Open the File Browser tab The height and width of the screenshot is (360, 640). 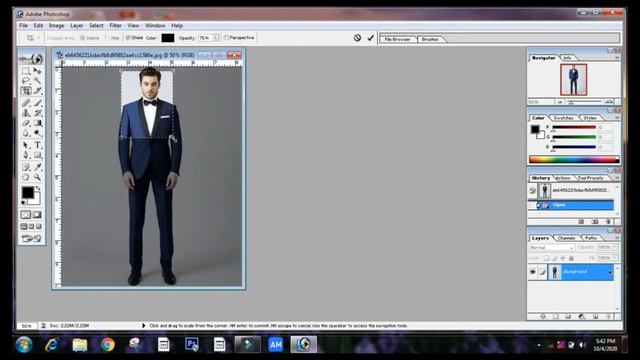pos(397,39)
